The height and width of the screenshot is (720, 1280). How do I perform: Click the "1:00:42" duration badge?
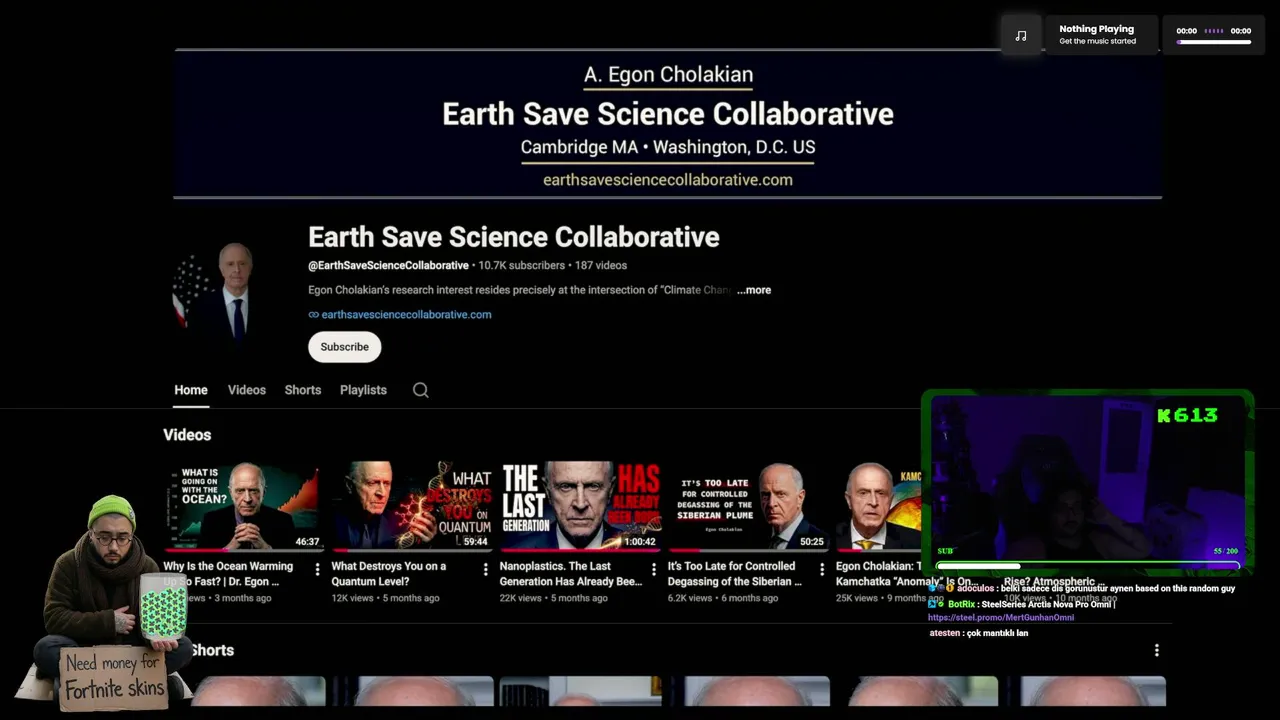tap(640, 542)
